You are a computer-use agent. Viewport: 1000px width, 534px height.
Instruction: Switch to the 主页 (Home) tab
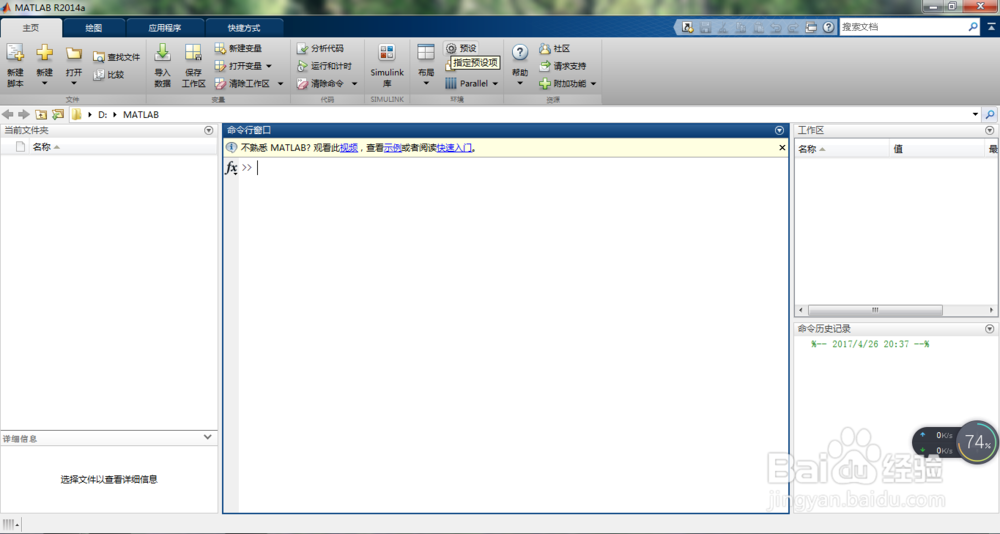[31, 28]
